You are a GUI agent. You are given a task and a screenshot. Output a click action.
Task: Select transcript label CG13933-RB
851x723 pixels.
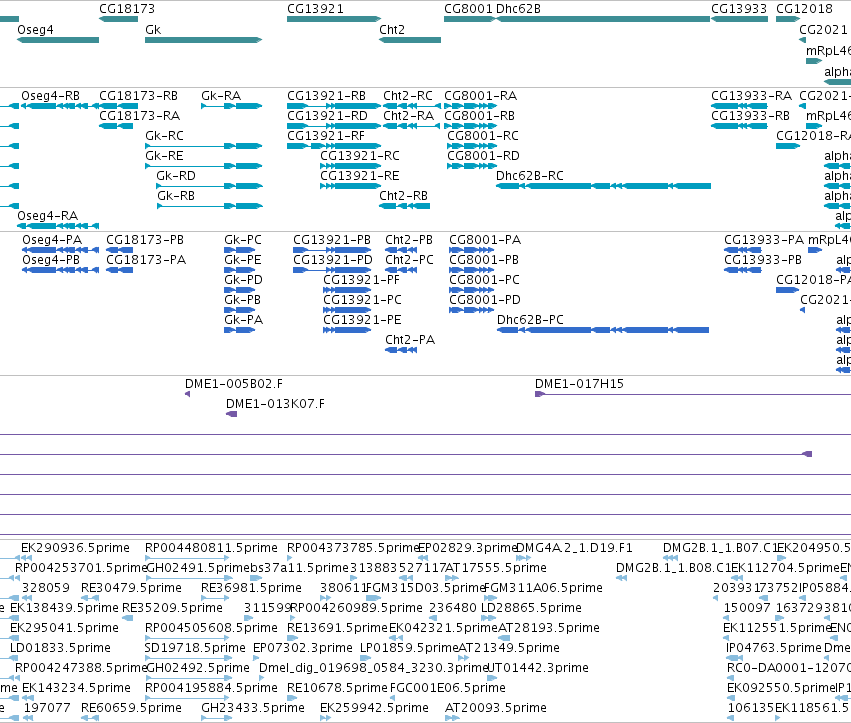click(x=751, y=116)
